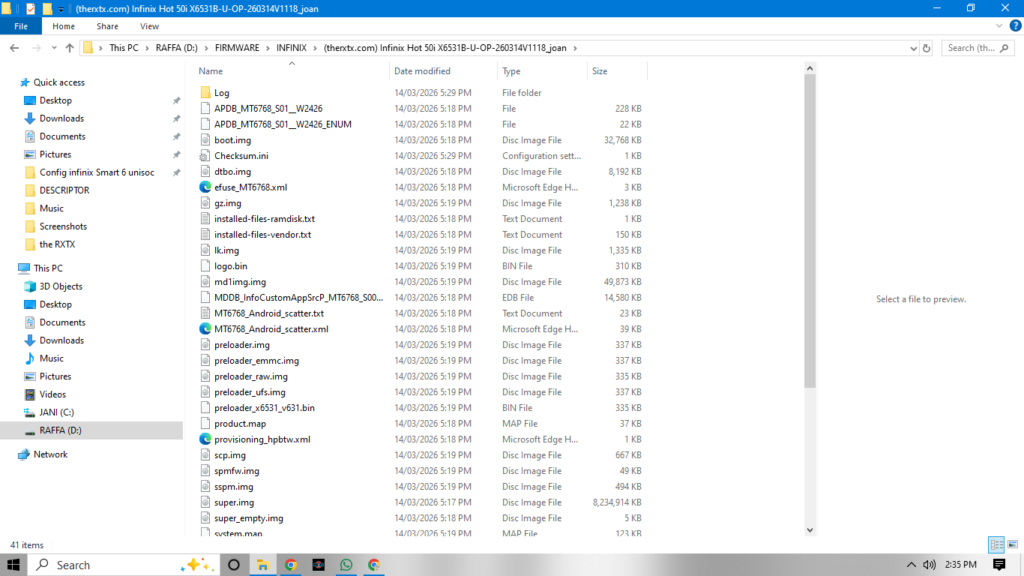Select JANI (C:) drive in sidebar

56,412
